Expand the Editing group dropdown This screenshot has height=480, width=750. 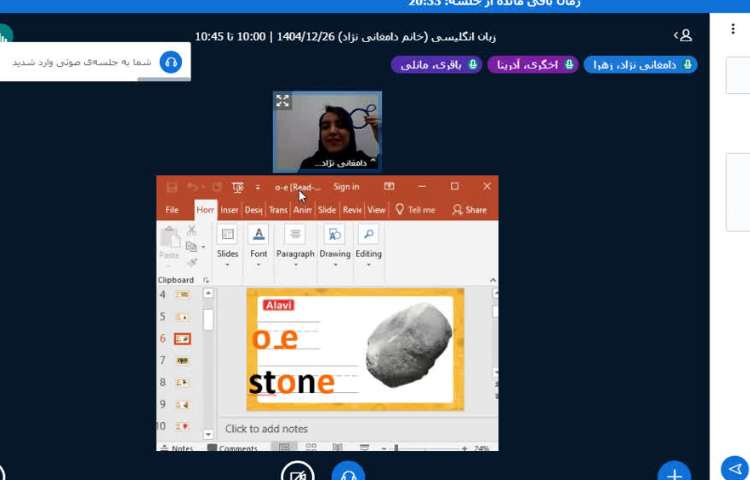click(x=368, y=265)
